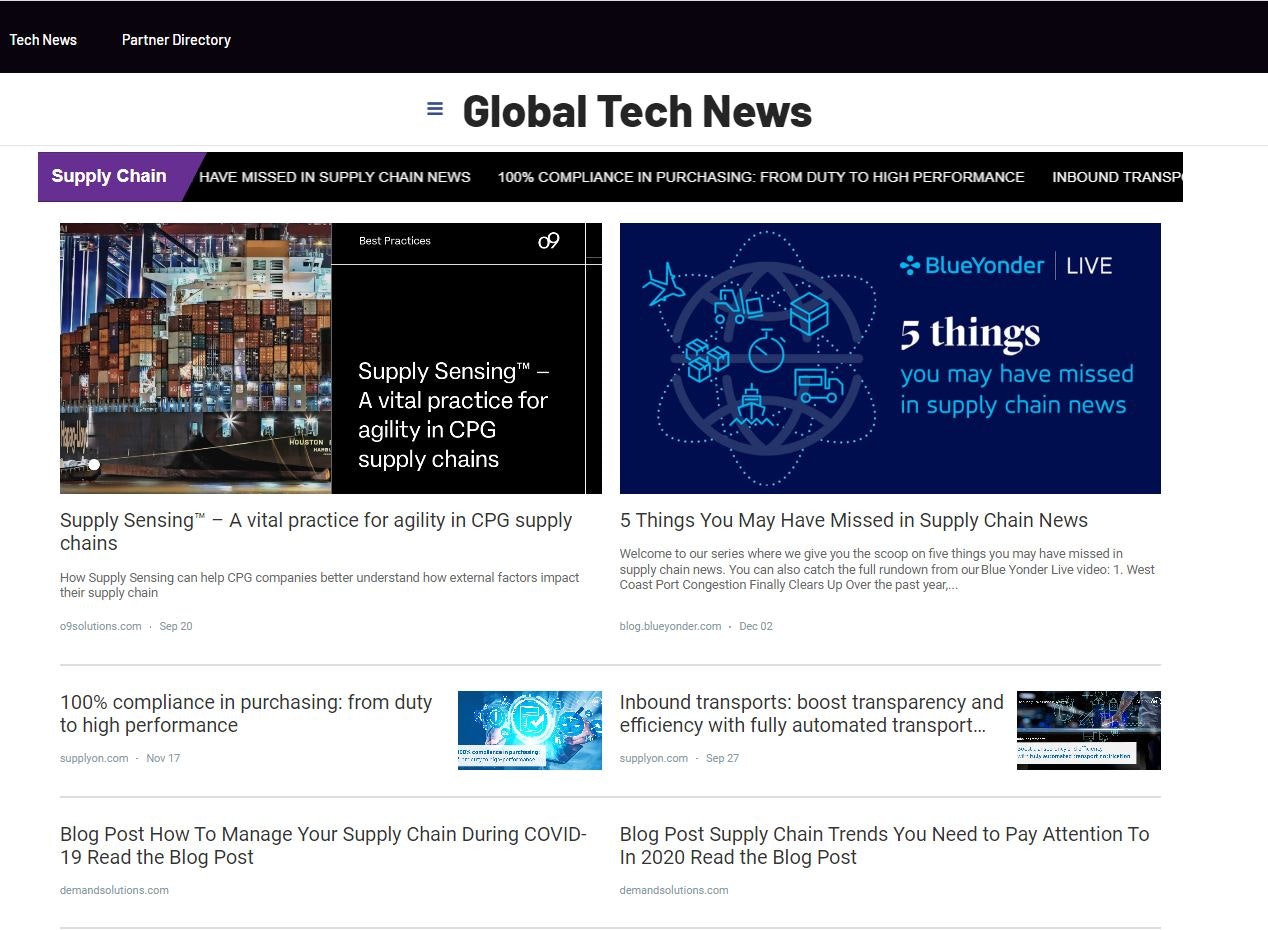Image resolution: width=1268 pixels, height=930 pixels.
Task: Click the 'Dec 02' date text
Action: 756,626
